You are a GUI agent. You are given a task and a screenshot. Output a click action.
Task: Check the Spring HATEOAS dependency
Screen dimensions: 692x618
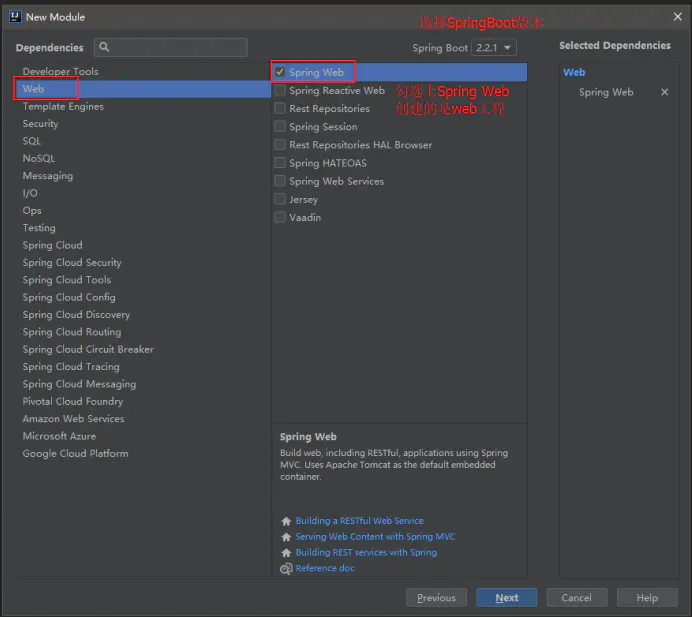click(x=280, y=162)
